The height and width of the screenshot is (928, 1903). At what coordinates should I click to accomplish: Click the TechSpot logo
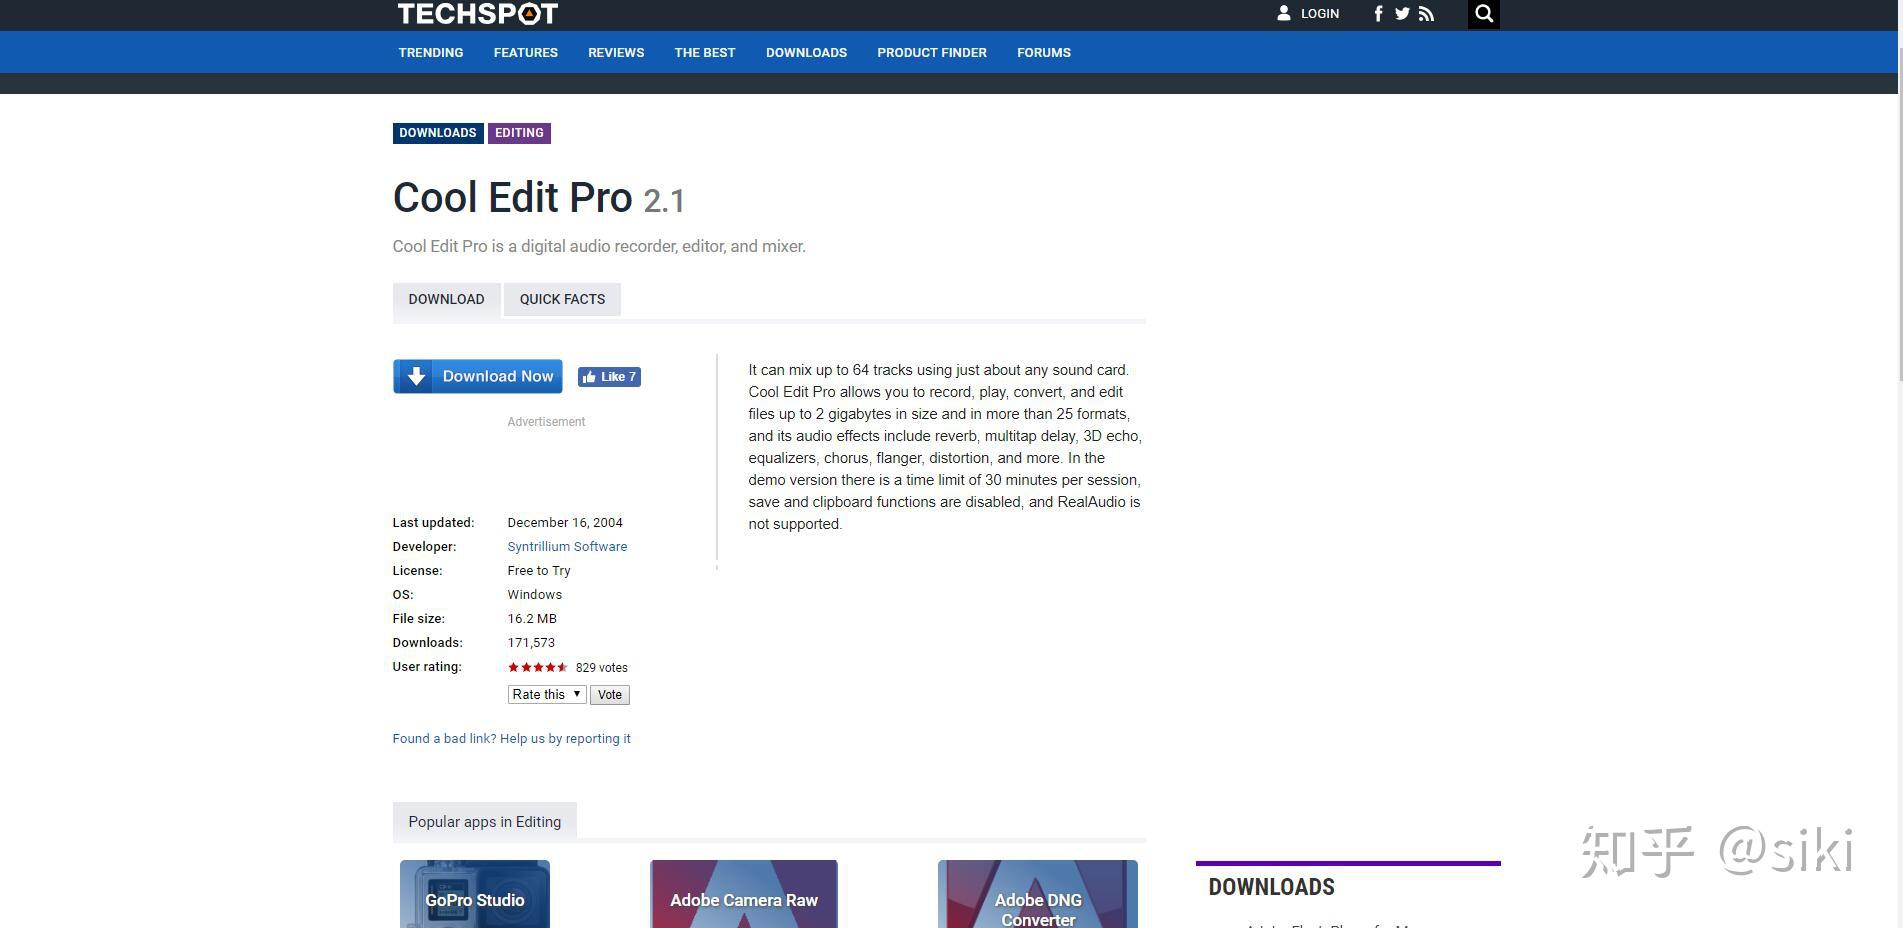tap(477, 13)
